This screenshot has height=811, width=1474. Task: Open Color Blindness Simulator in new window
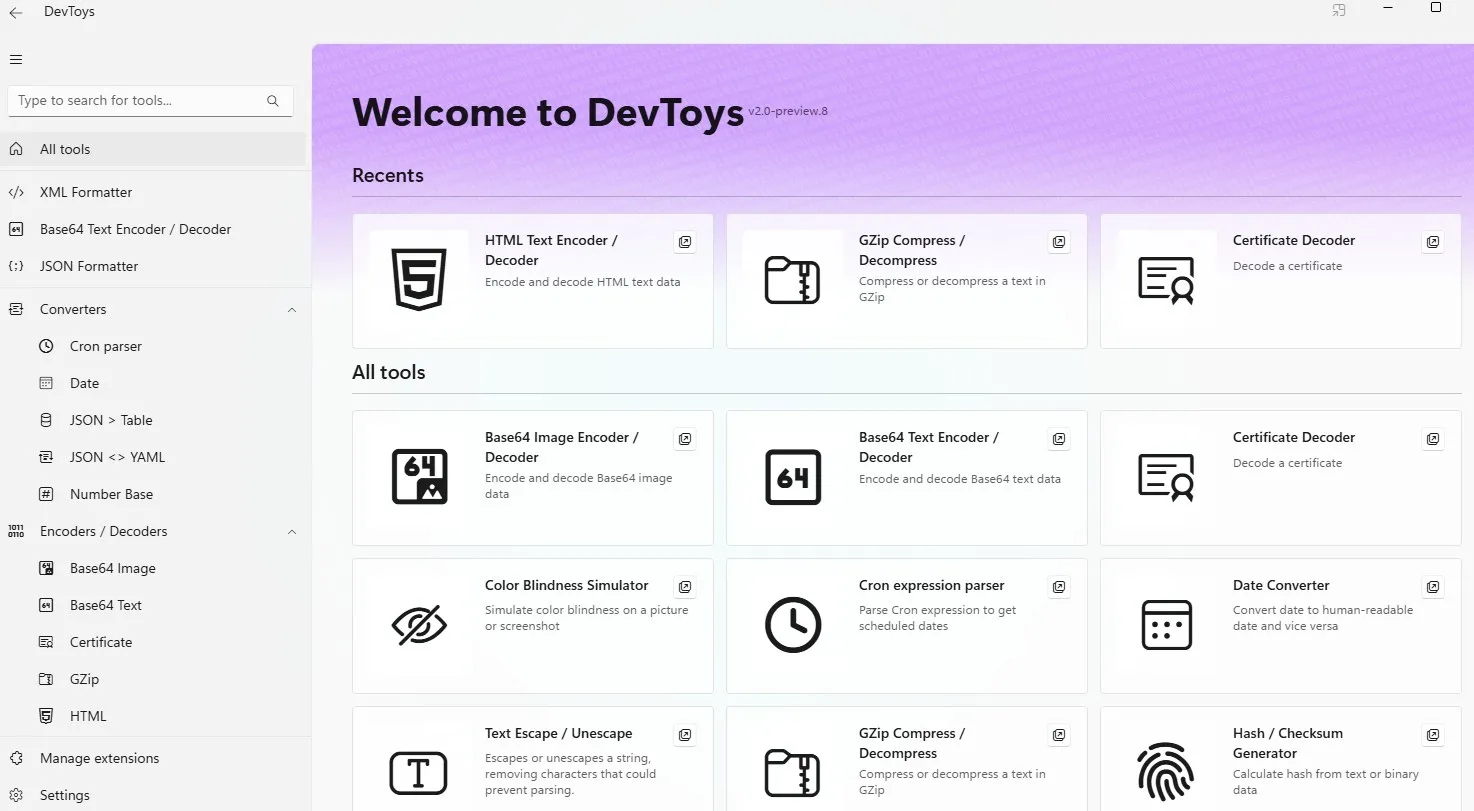click(685, 587)
